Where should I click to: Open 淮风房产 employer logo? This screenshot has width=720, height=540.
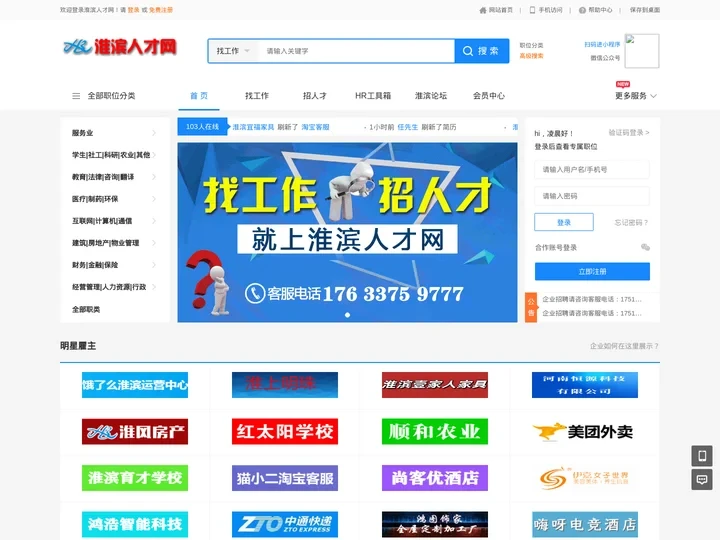tap(135, 432)
